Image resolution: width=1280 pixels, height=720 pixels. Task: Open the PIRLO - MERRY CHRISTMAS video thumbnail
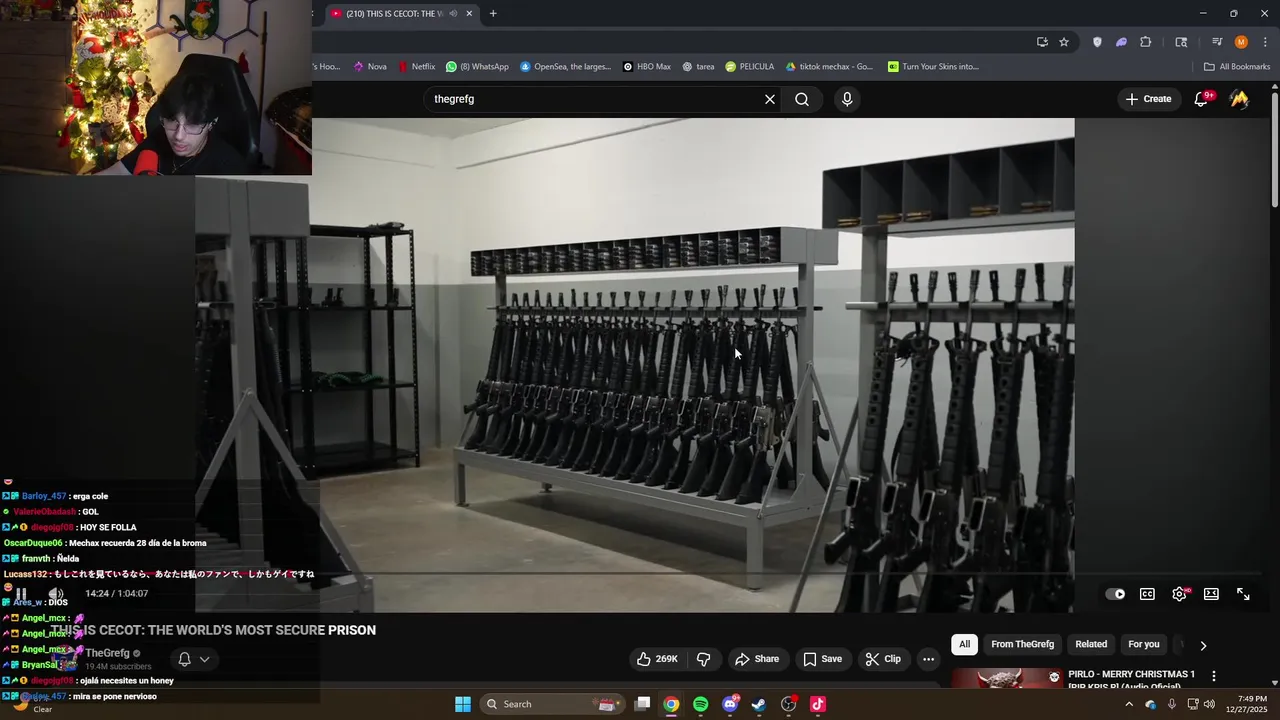pos(1007,678)
